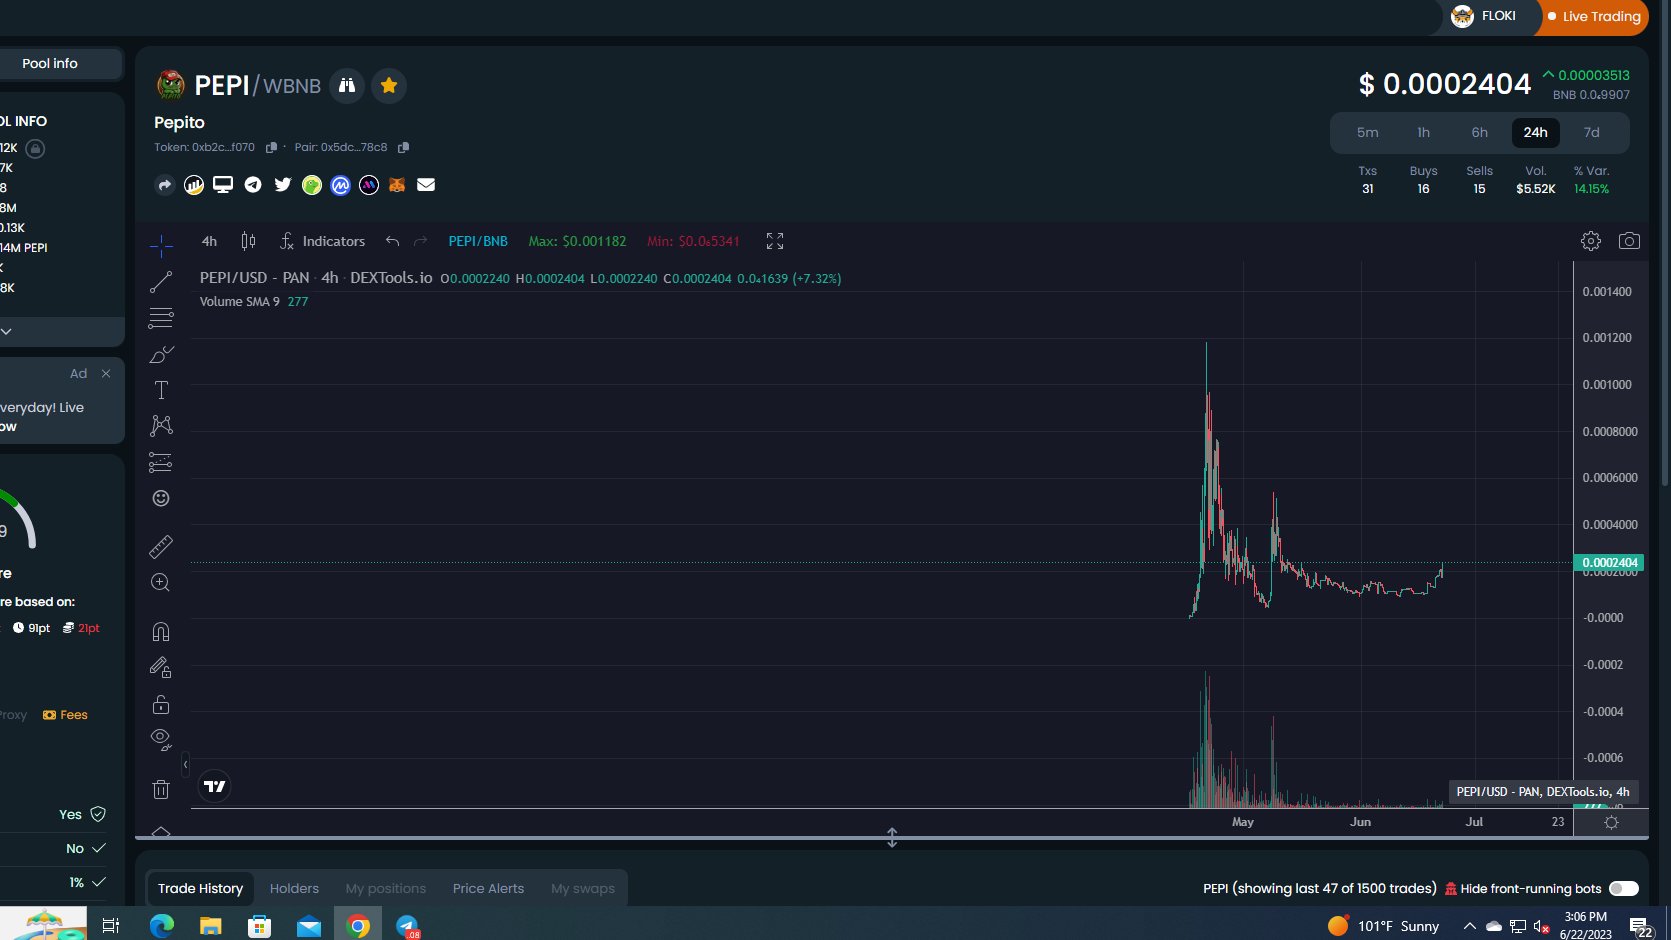Remove drawings with trash icon

161,789
